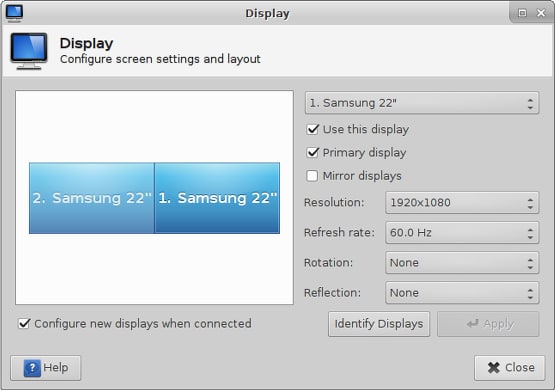This screenshot has width=555, height=390.
Task: Select the '2. Samsung 22"' monitor in layout preview
Action: click(92, 198)
